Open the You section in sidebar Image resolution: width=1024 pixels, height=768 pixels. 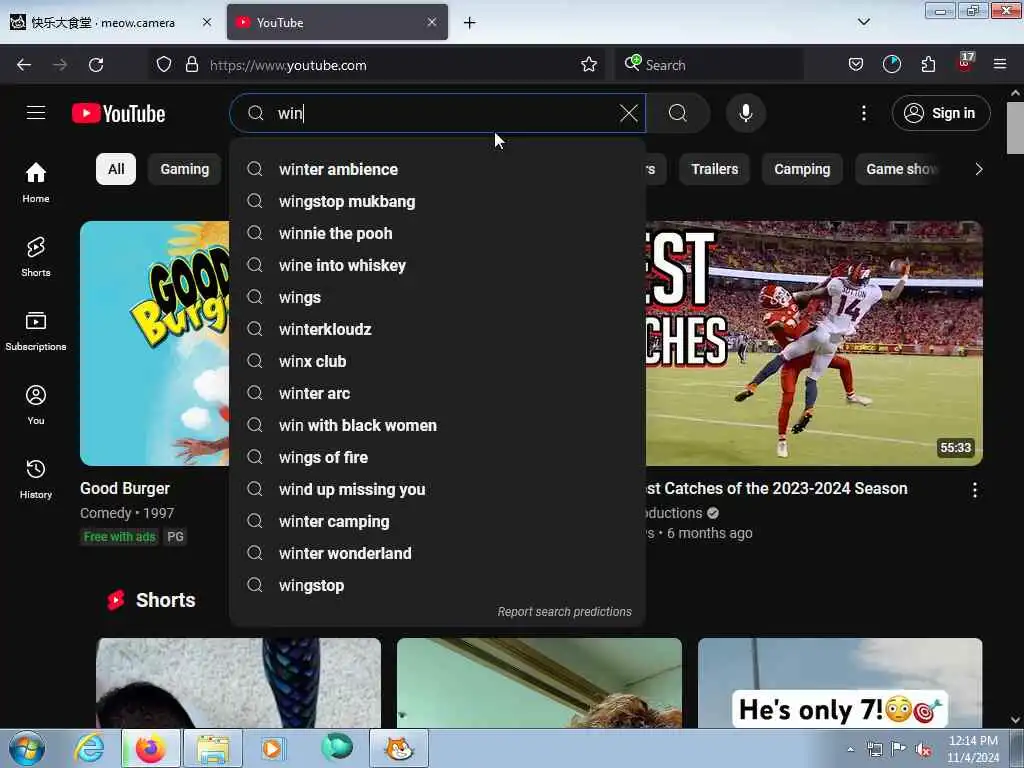pos(36,405)
